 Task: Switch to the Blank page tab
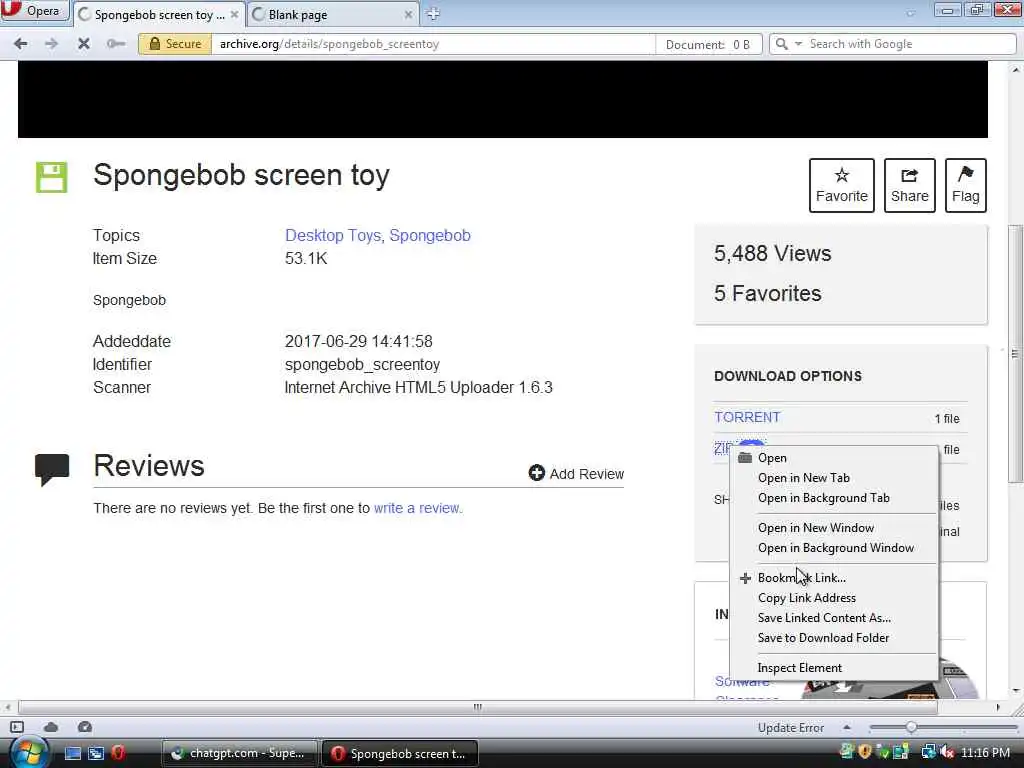click(x=332, y=14)
